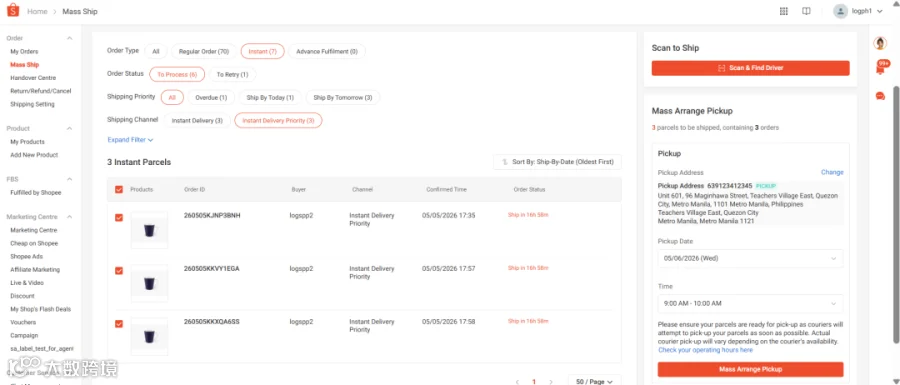The width and height of the screenshot is (900, 385).
Task: Click the logph1 user avatar icon
Action: pyautogui.click(x=841, y=11)
